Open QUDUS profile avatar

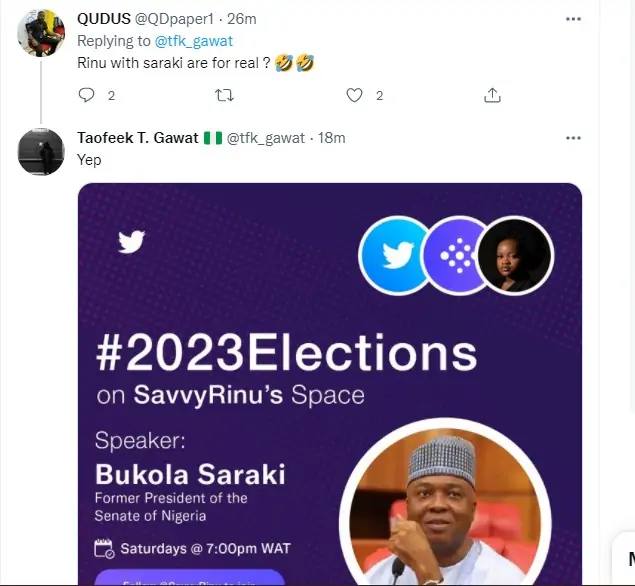41,33
